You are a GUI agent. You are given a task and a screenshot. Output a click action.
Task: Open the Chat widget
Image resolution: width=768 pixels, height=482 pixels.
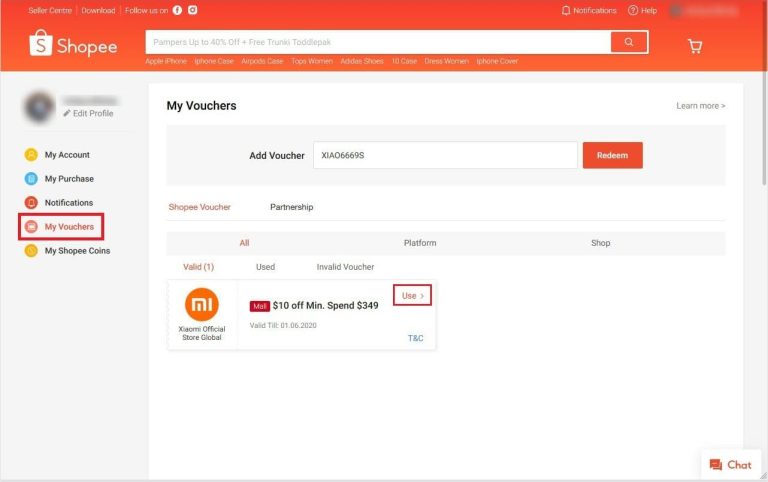point(730,465)
